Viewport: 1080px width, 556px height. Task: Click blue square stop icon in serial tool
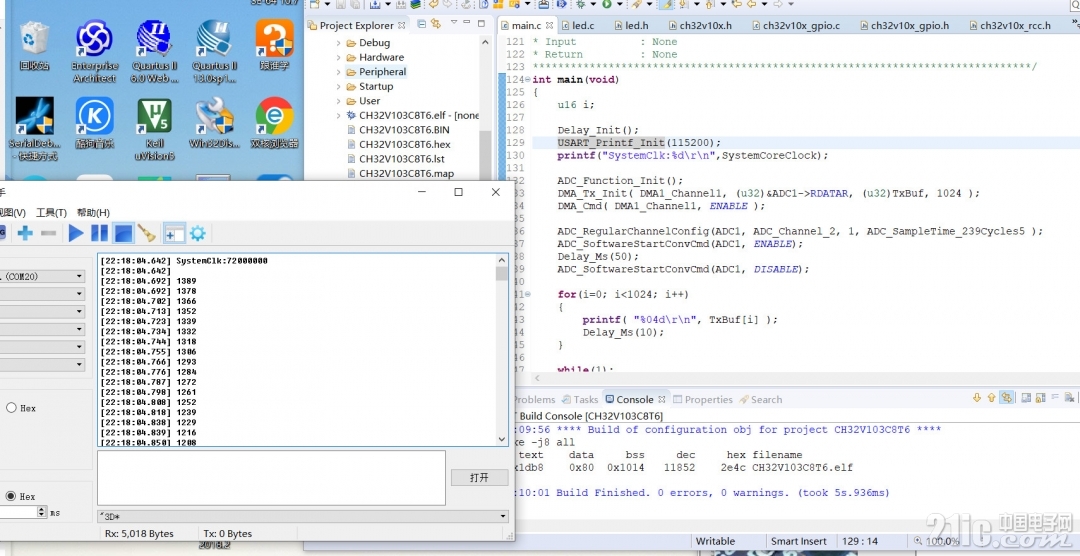[123, 234]
